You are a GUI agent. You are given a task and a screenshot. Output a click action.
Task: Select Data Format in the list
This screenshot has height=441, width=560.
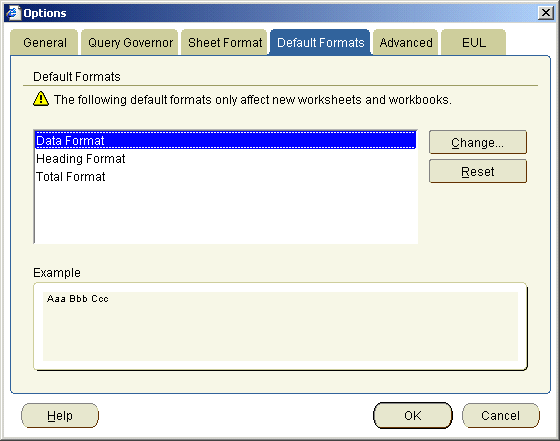point(226,140)
